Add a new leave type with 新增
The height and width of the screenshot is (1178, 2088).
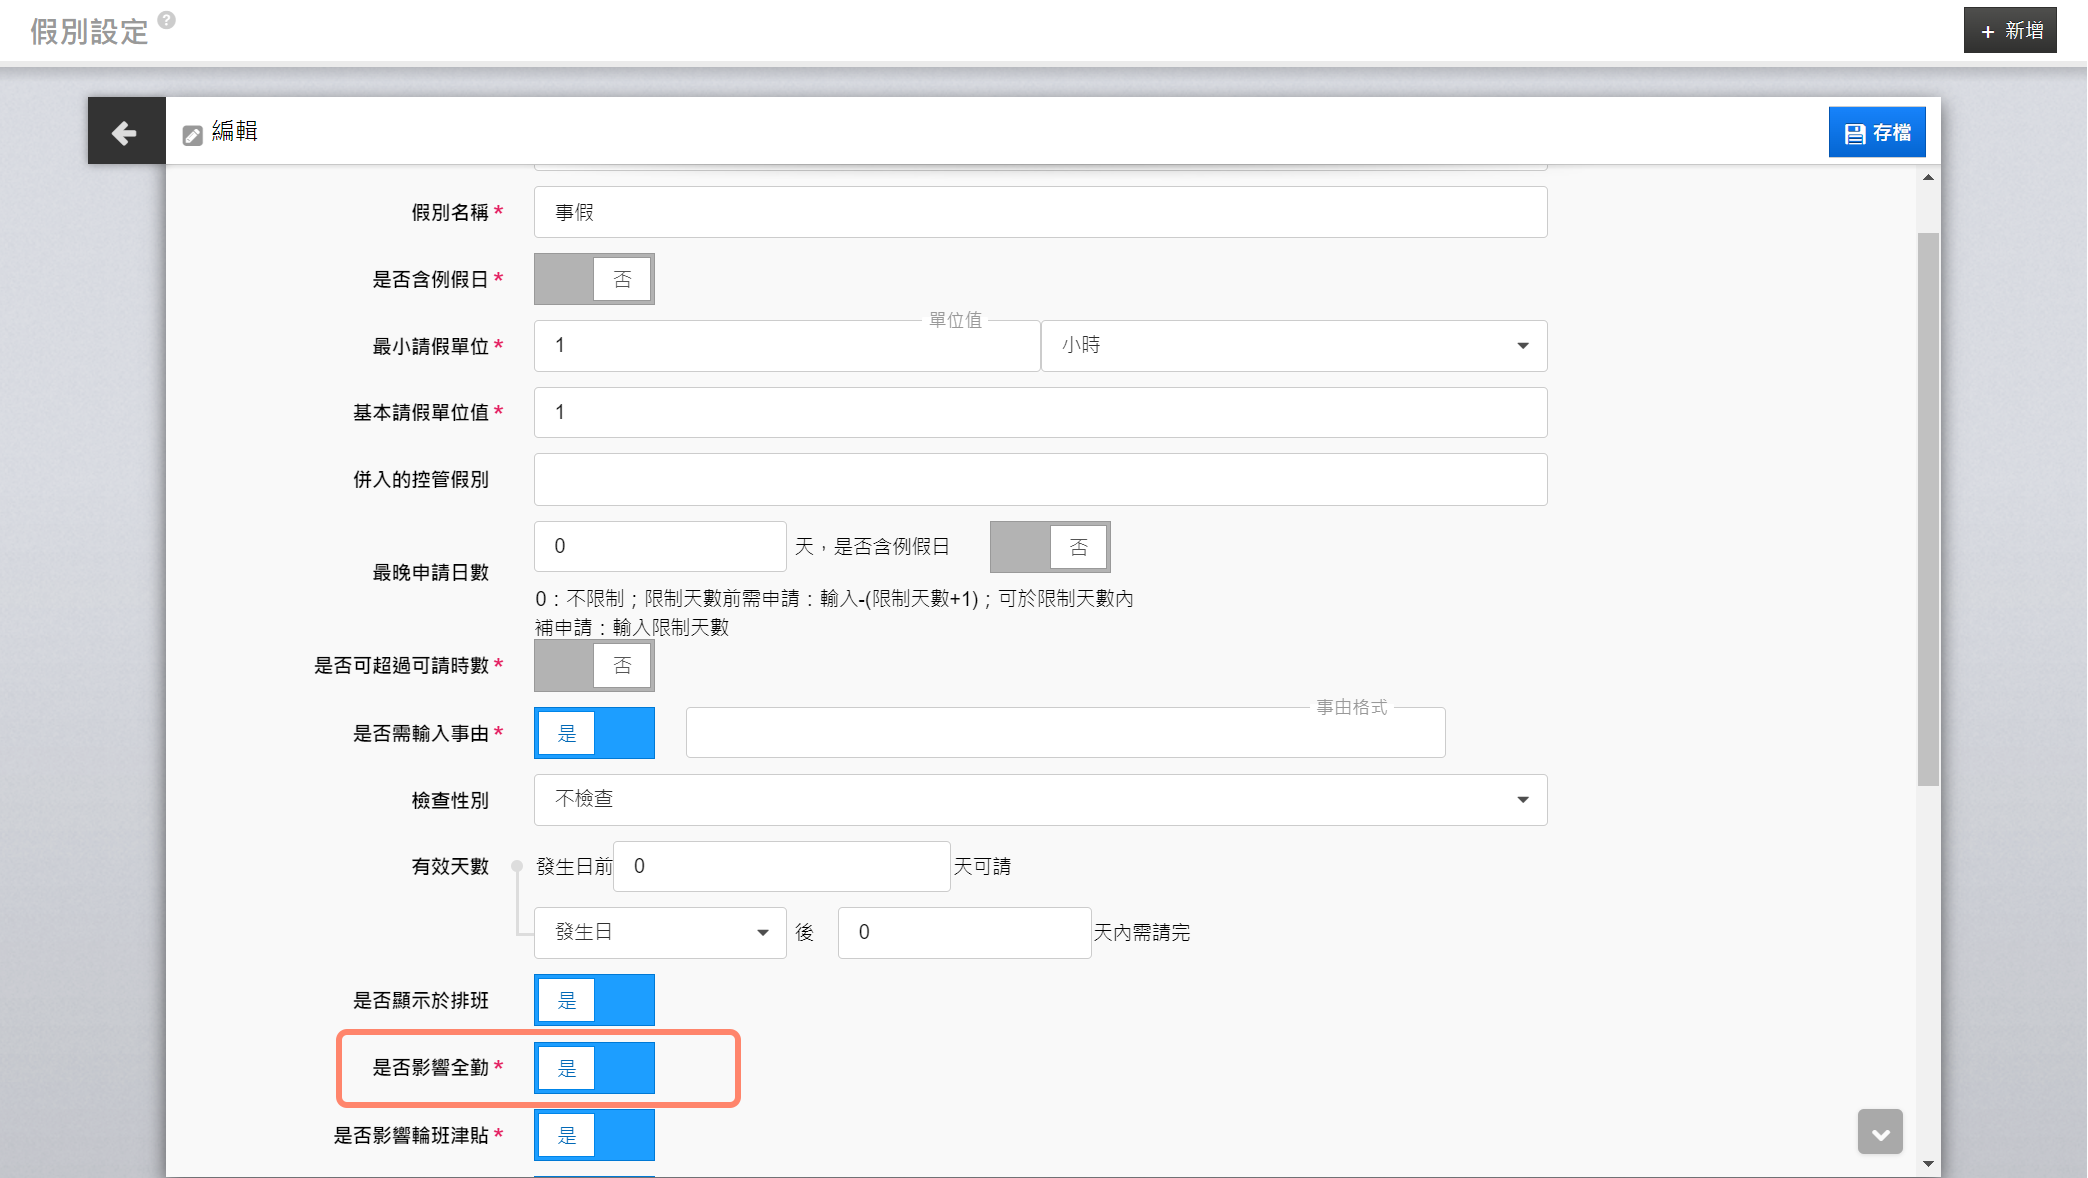[x=2010, y=30]
